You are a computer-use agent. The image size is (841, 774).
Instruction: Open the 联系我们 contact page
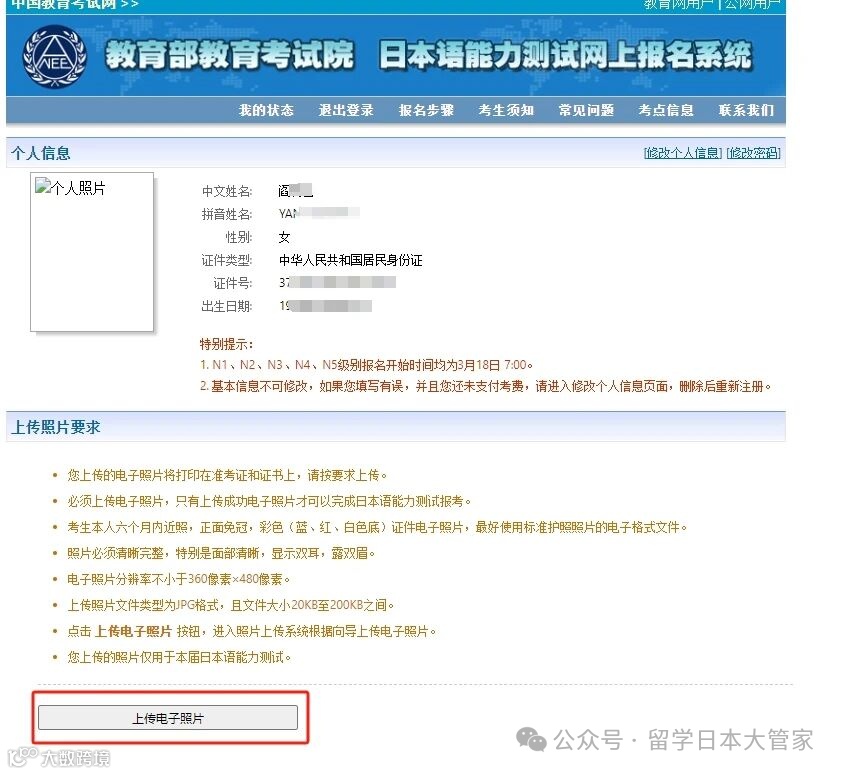tap(746, 110)
